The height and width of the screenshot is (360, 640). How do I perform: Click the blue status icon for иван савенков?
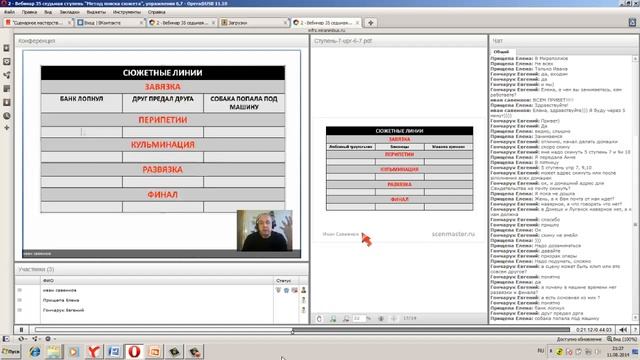(x=287, y=290)
